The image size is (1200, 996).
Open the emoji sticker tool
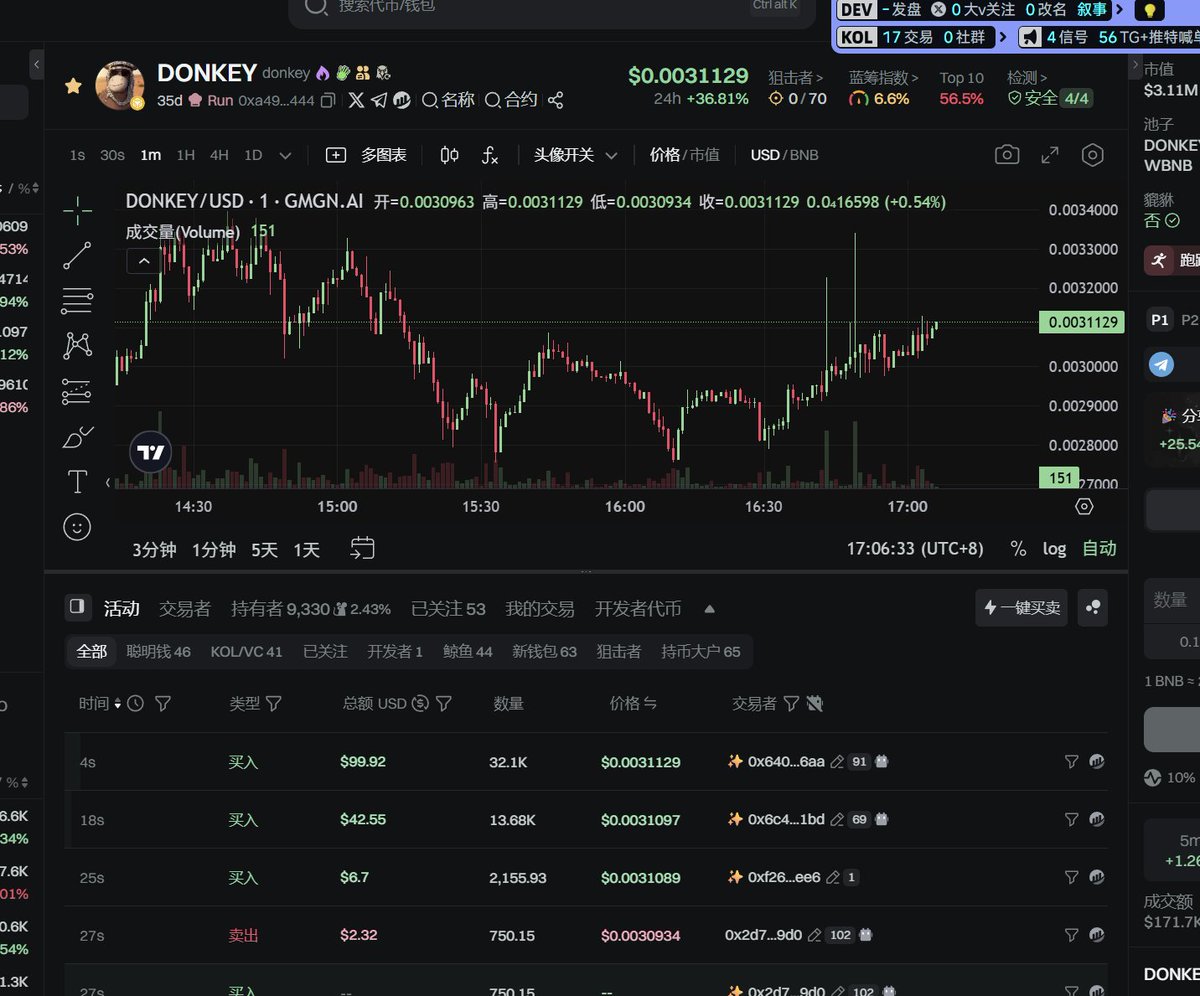77,527
